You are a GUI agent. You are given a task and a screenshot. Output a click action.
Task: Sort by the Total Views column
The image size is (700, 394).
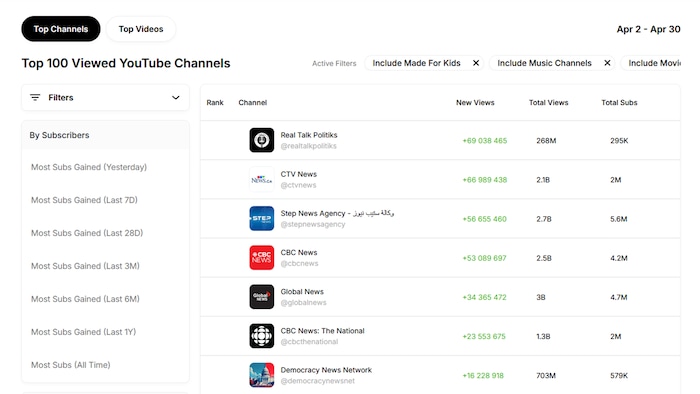click(x=549, y=103)
